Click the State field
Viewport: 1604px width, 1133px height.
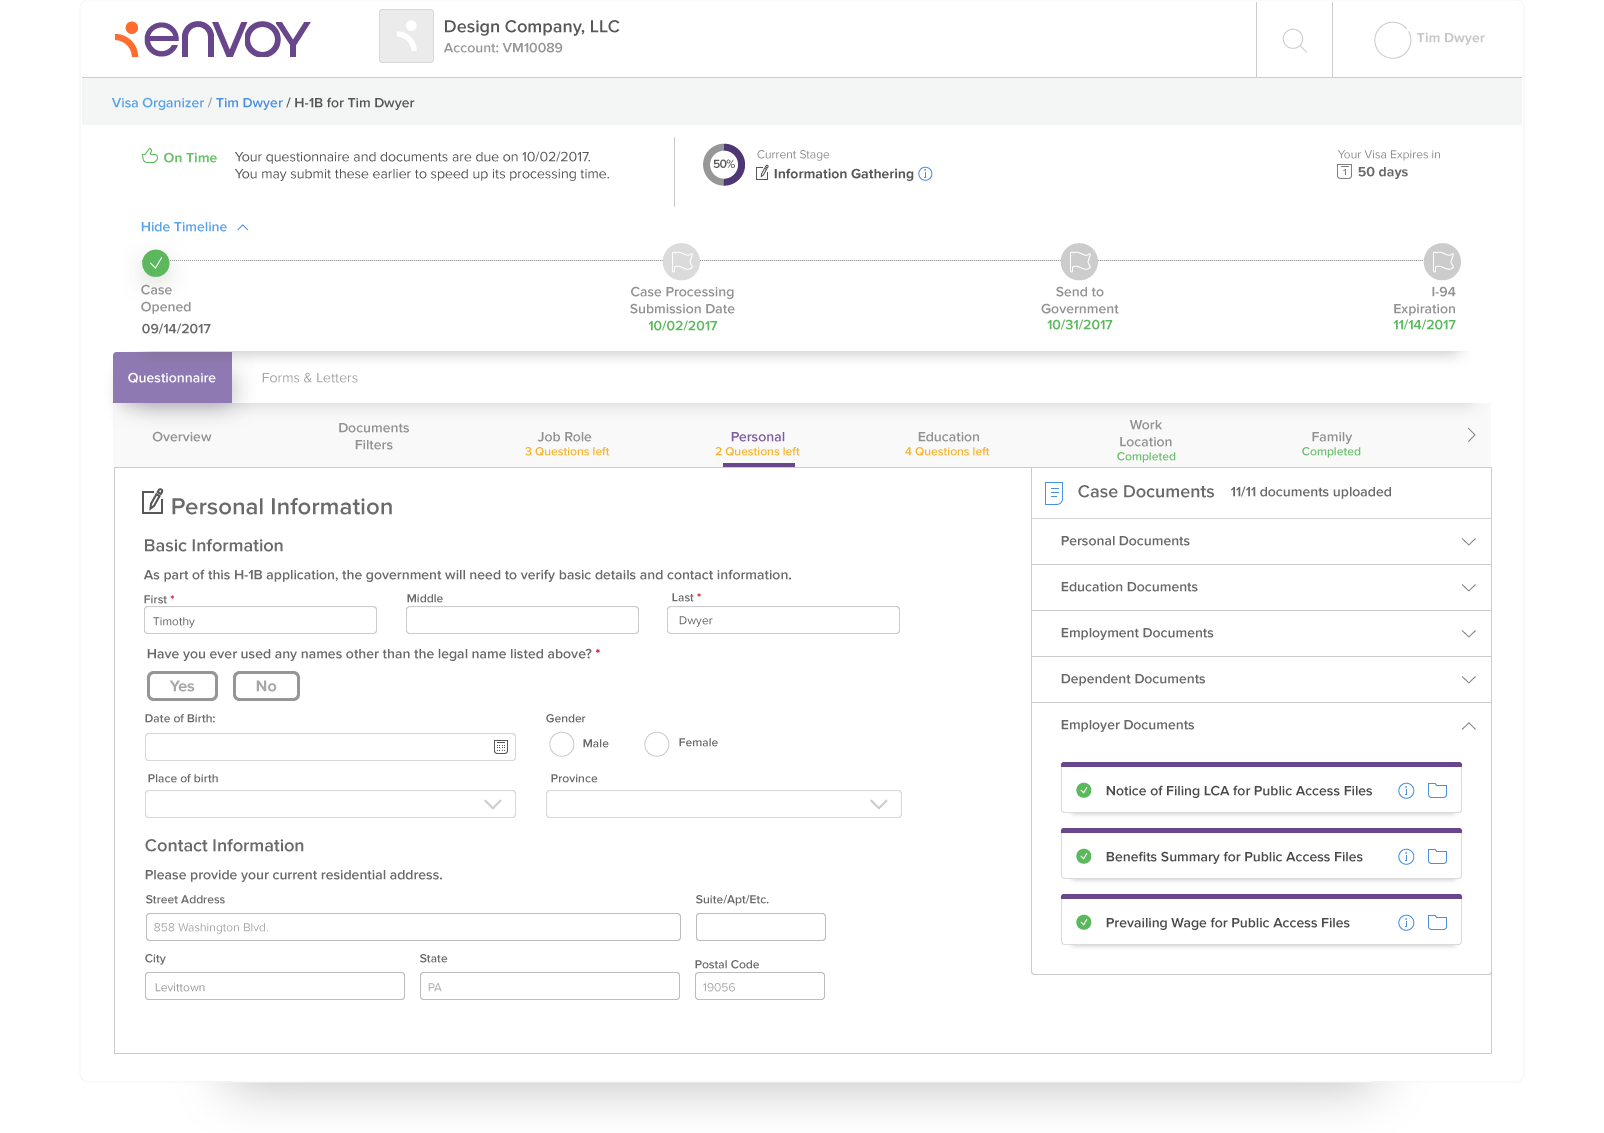click(550, 986)
